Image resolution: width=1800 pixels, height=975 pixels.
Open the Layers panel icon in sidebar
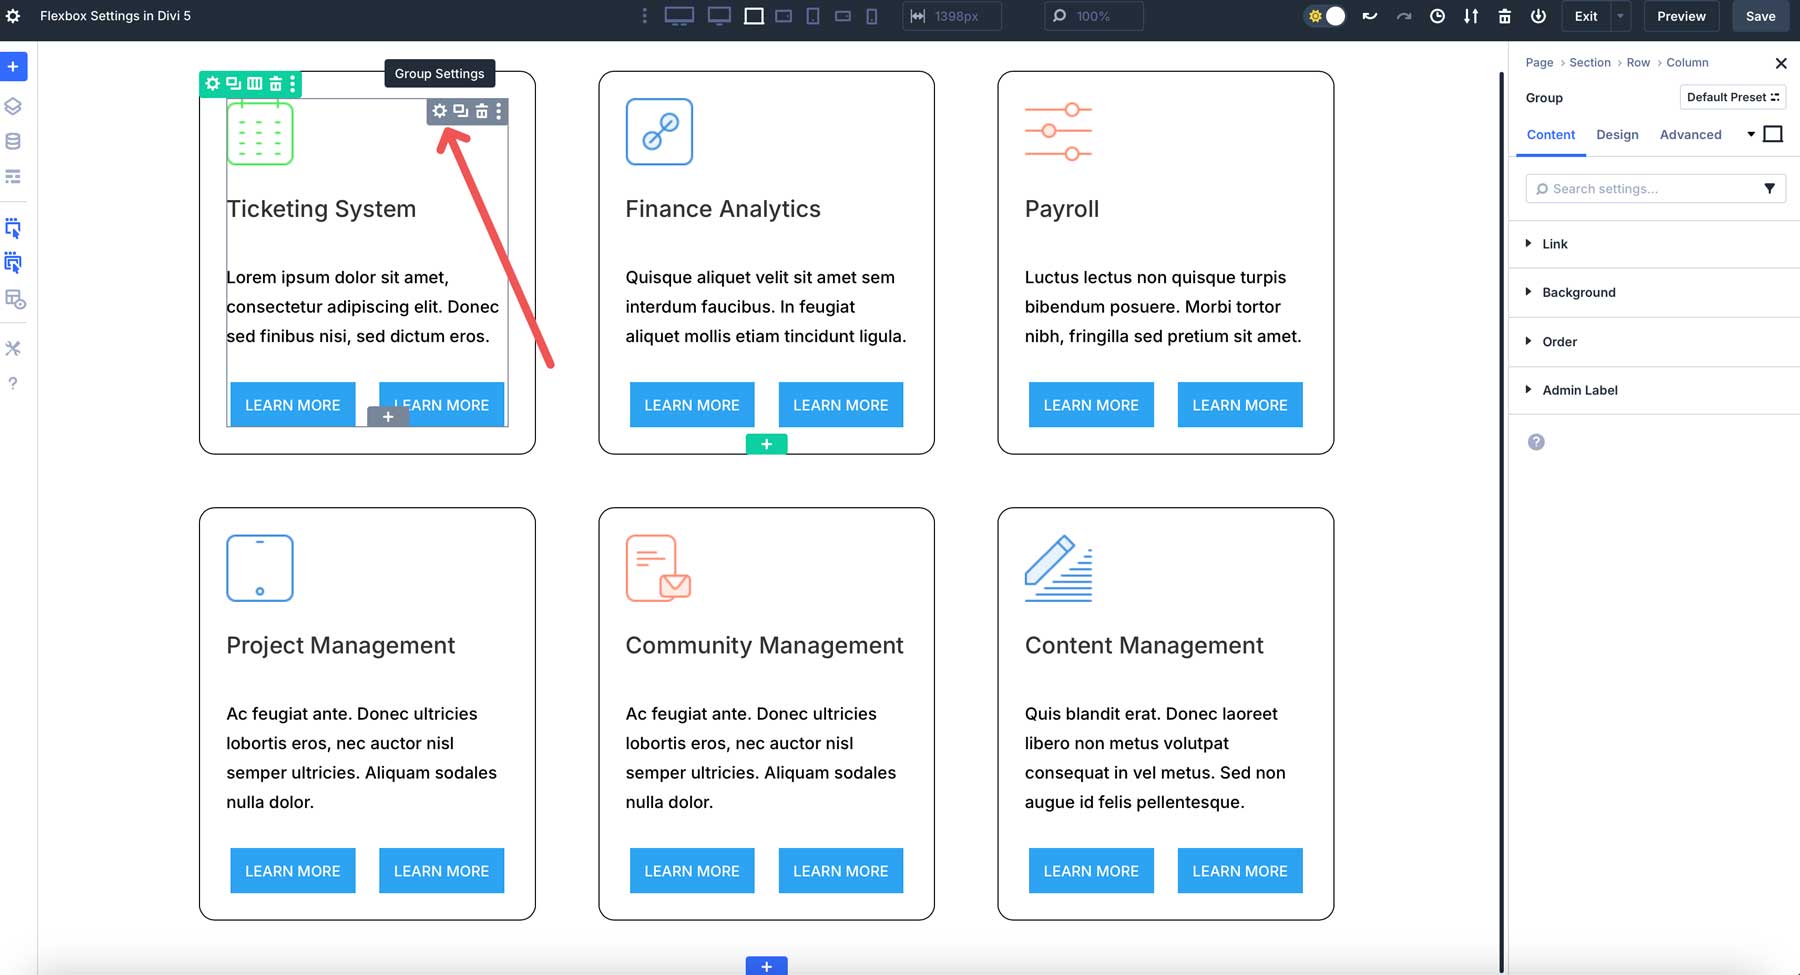coord(13,106)
